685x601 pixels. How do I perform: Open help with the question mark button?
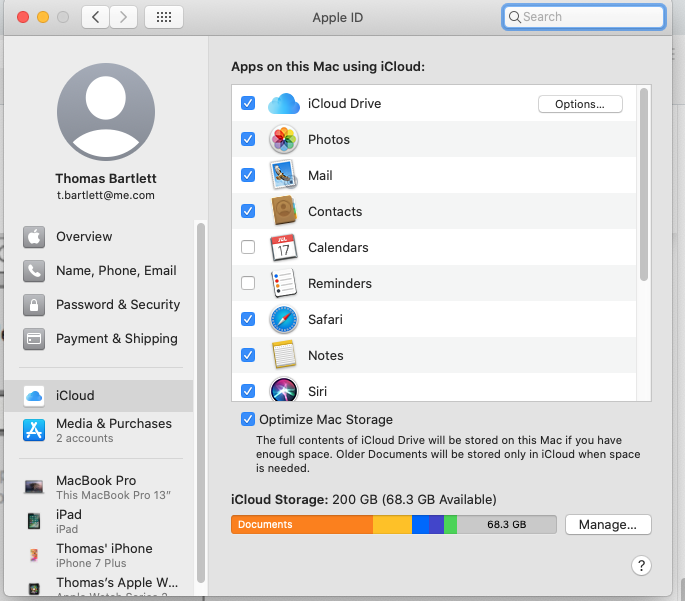pos(641,566)
